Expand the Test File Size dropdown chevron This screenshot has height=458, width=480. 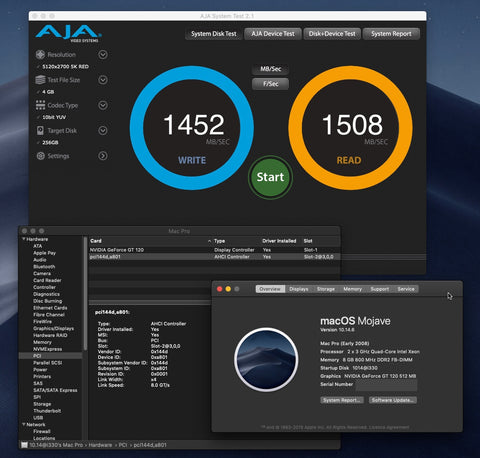[103, 80]
